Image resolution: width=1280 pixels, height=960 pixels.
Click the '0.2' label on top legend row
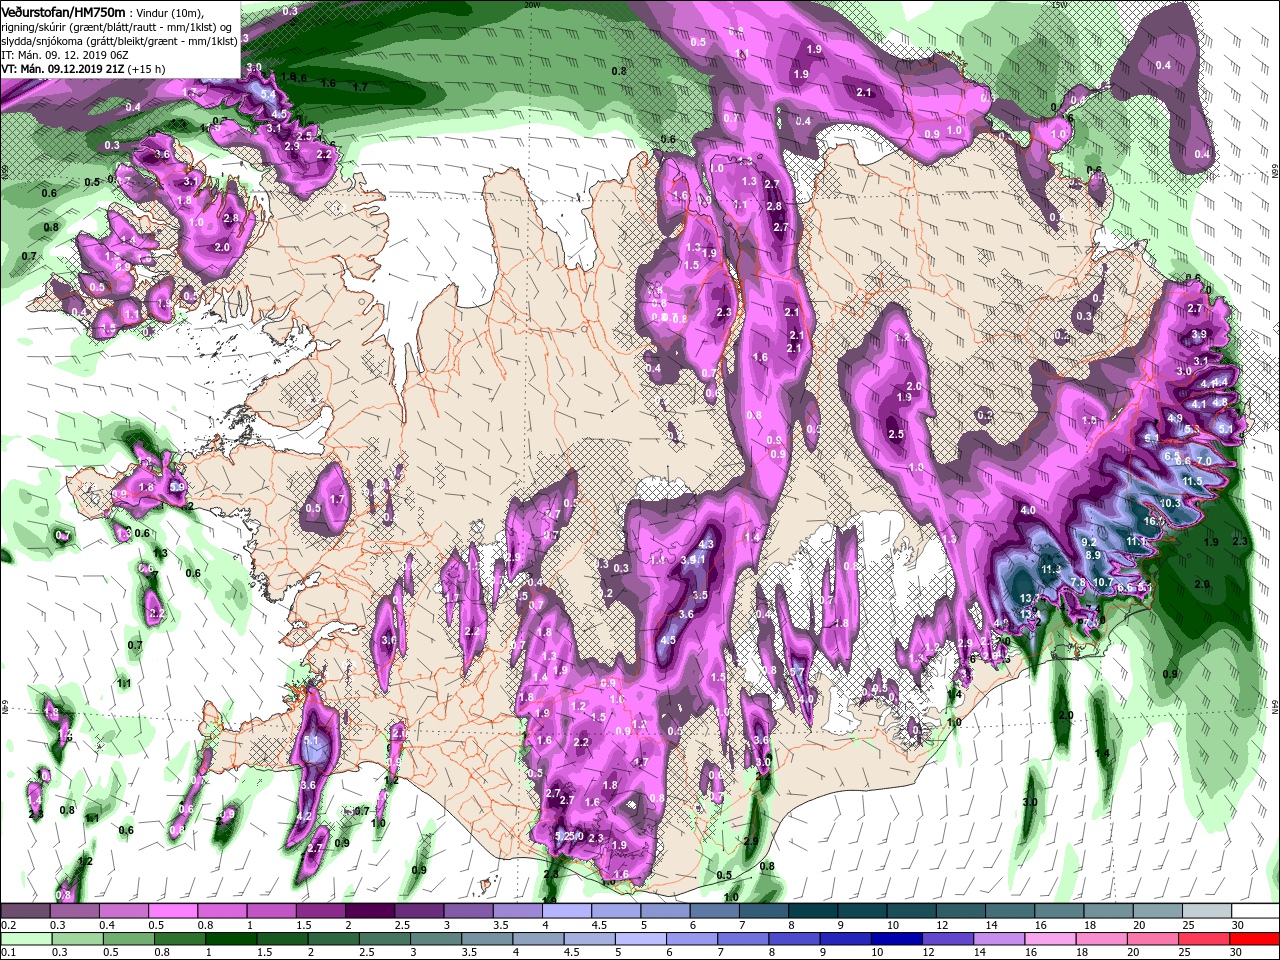9,925
